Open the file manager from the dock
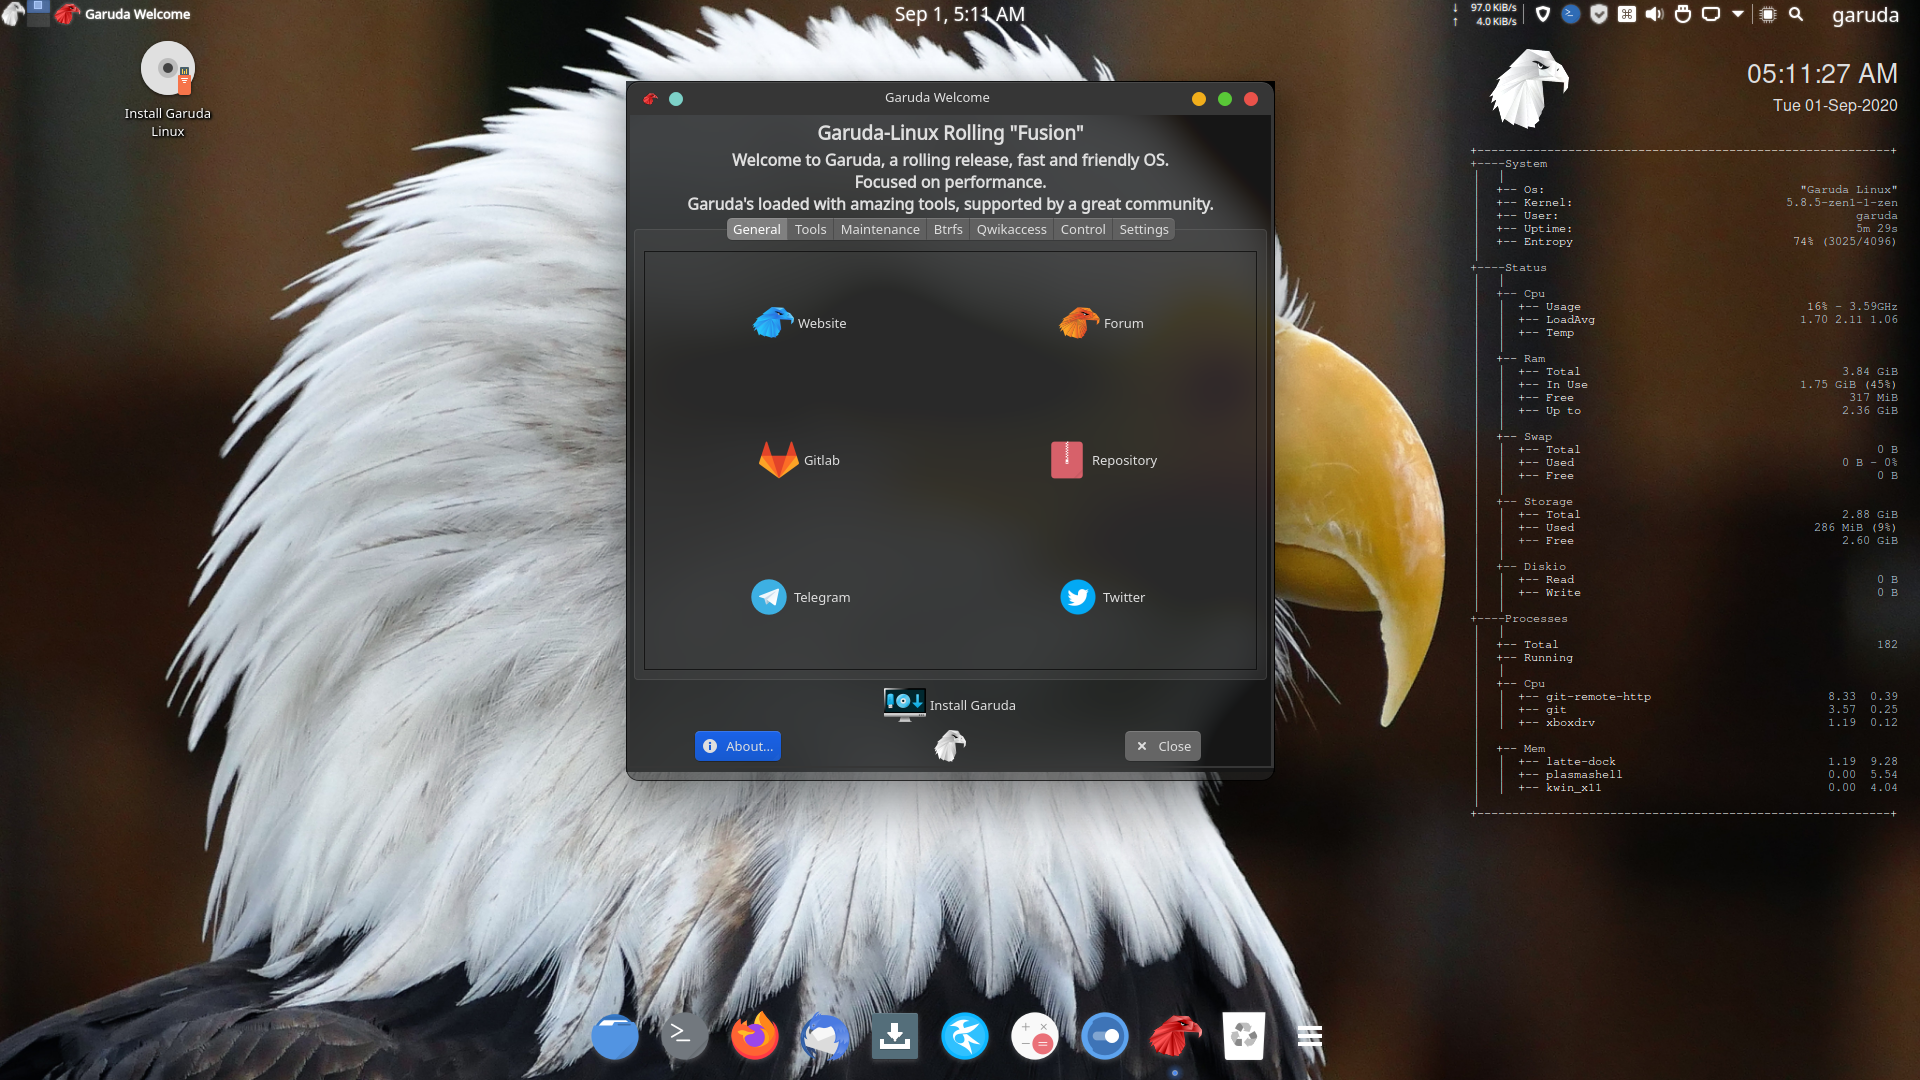Screen dimensions: 1920x1080 point(615,1036)
